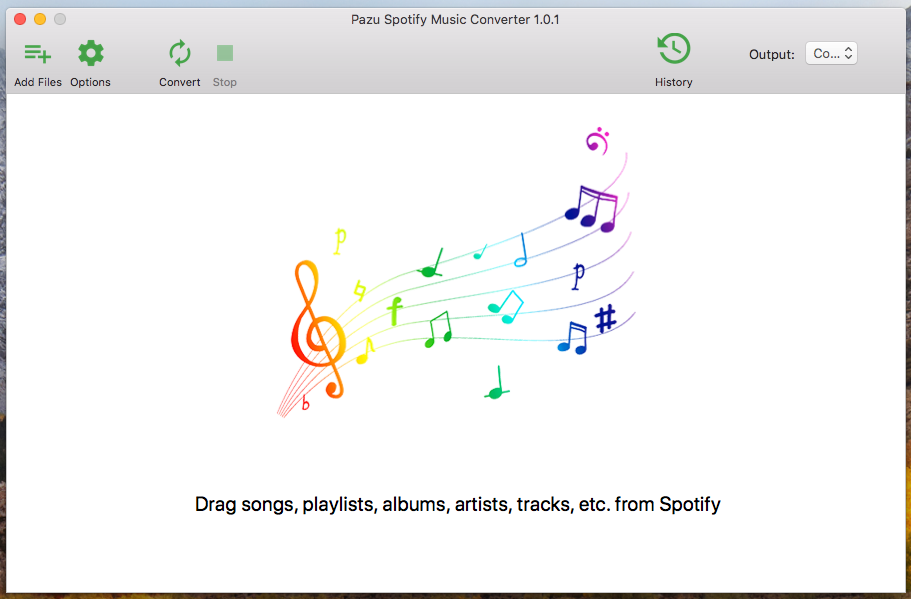
Task: Click the drag songs instruction text
Action: point(456,504)
